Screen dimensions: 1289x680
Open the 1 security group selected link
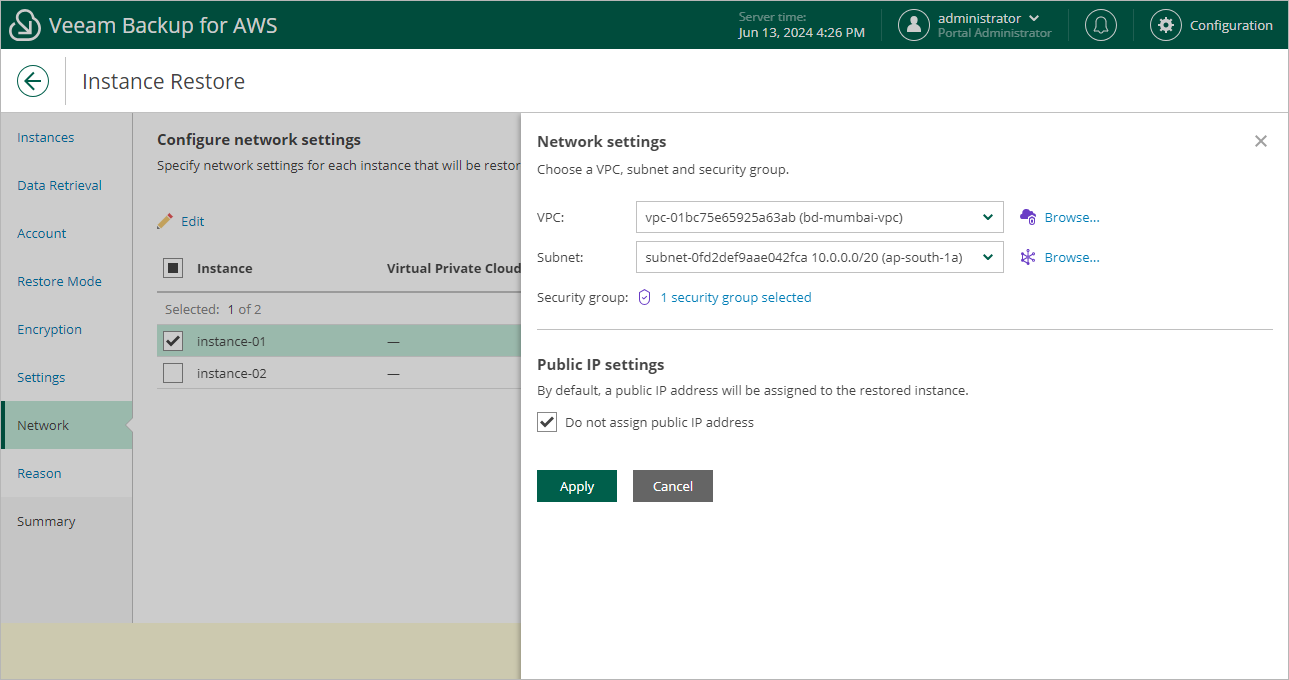(x=736, y=297)
